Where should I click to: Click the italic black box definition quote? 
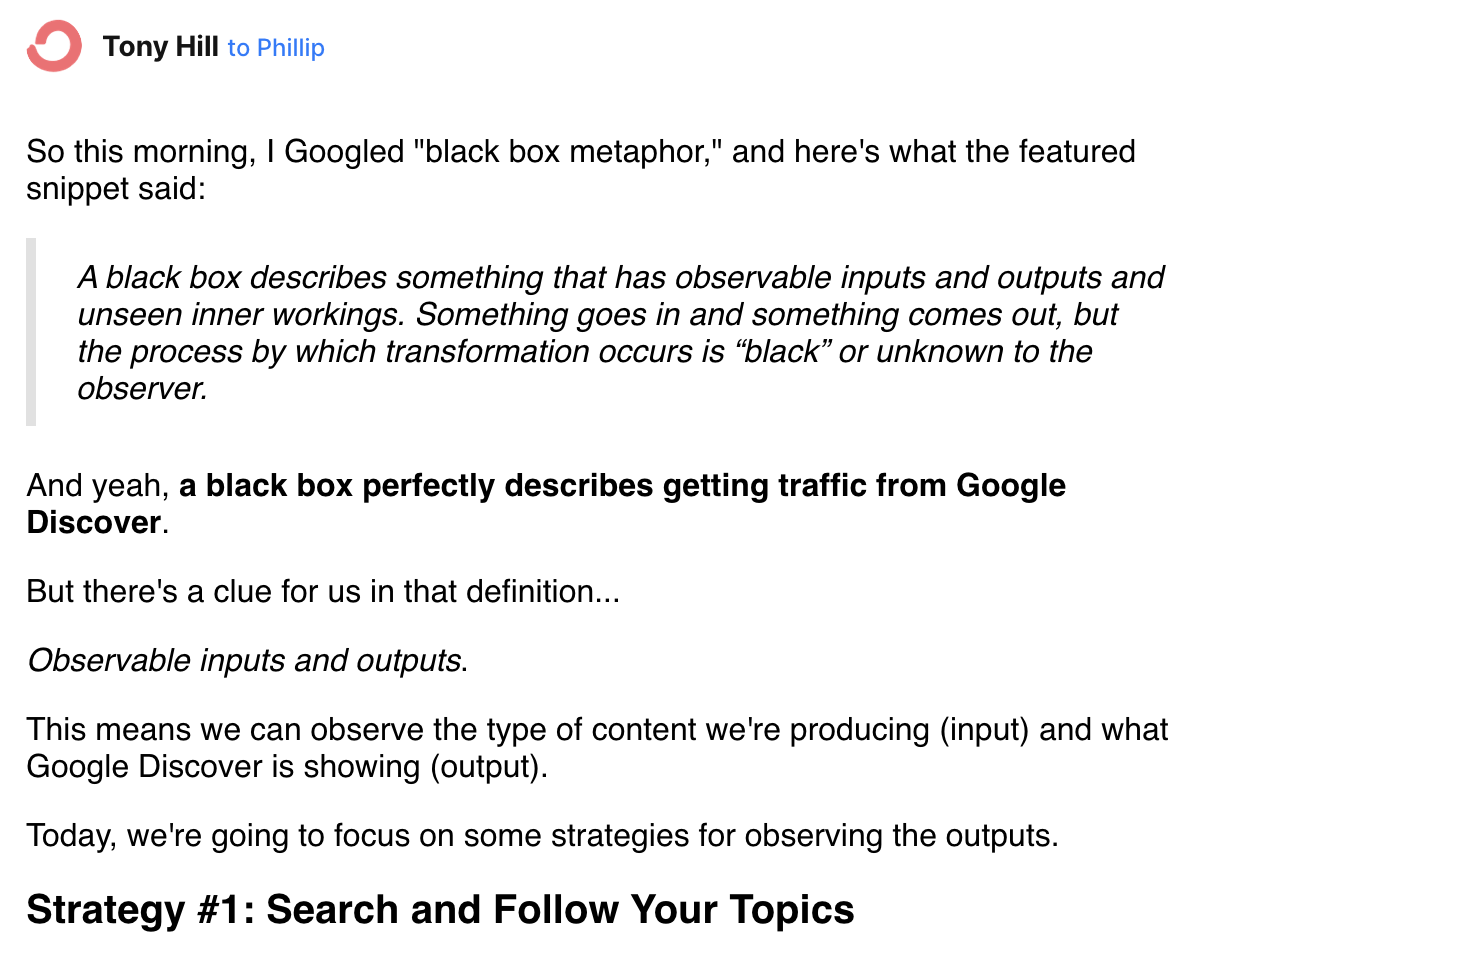click(x=621, y=333)
